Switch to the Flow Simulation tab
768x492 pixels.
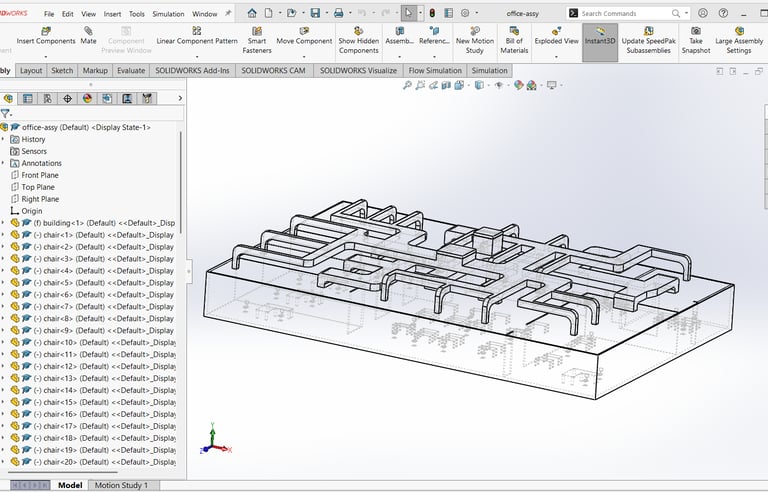tap(435, 71)
